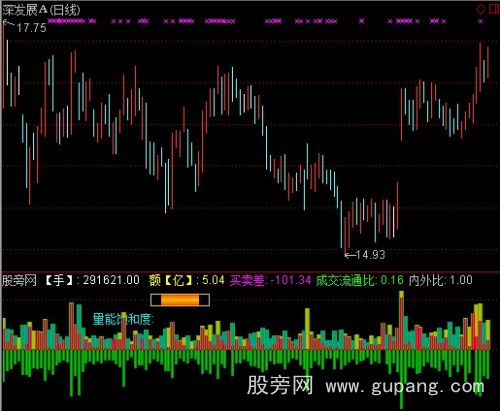Image resolution: width=500 pixels, height=411 pixels.
Task: Click the 17.75 high price label
Action: [x=31, y=28]
